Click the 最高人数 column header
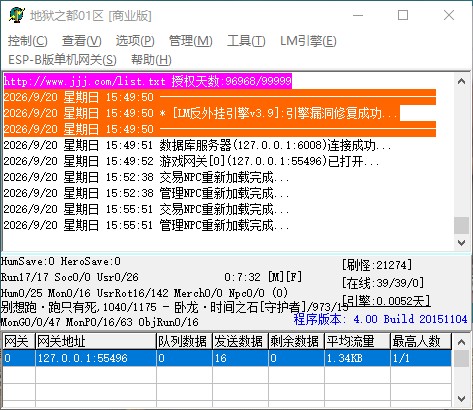This screenshot has width=473, height=410. pos(421,341)
